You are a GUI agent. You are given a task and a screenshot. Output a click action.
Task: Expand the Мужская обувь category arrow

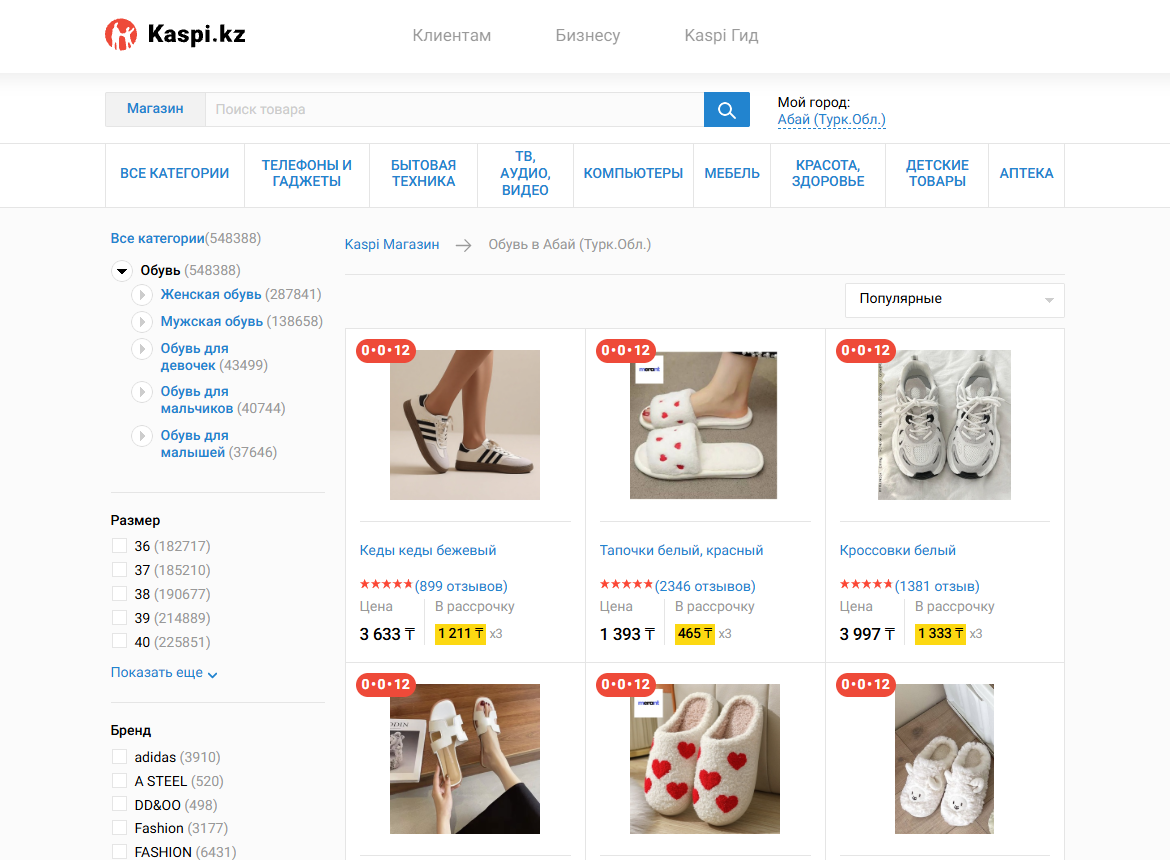click(x=142, y=321)
